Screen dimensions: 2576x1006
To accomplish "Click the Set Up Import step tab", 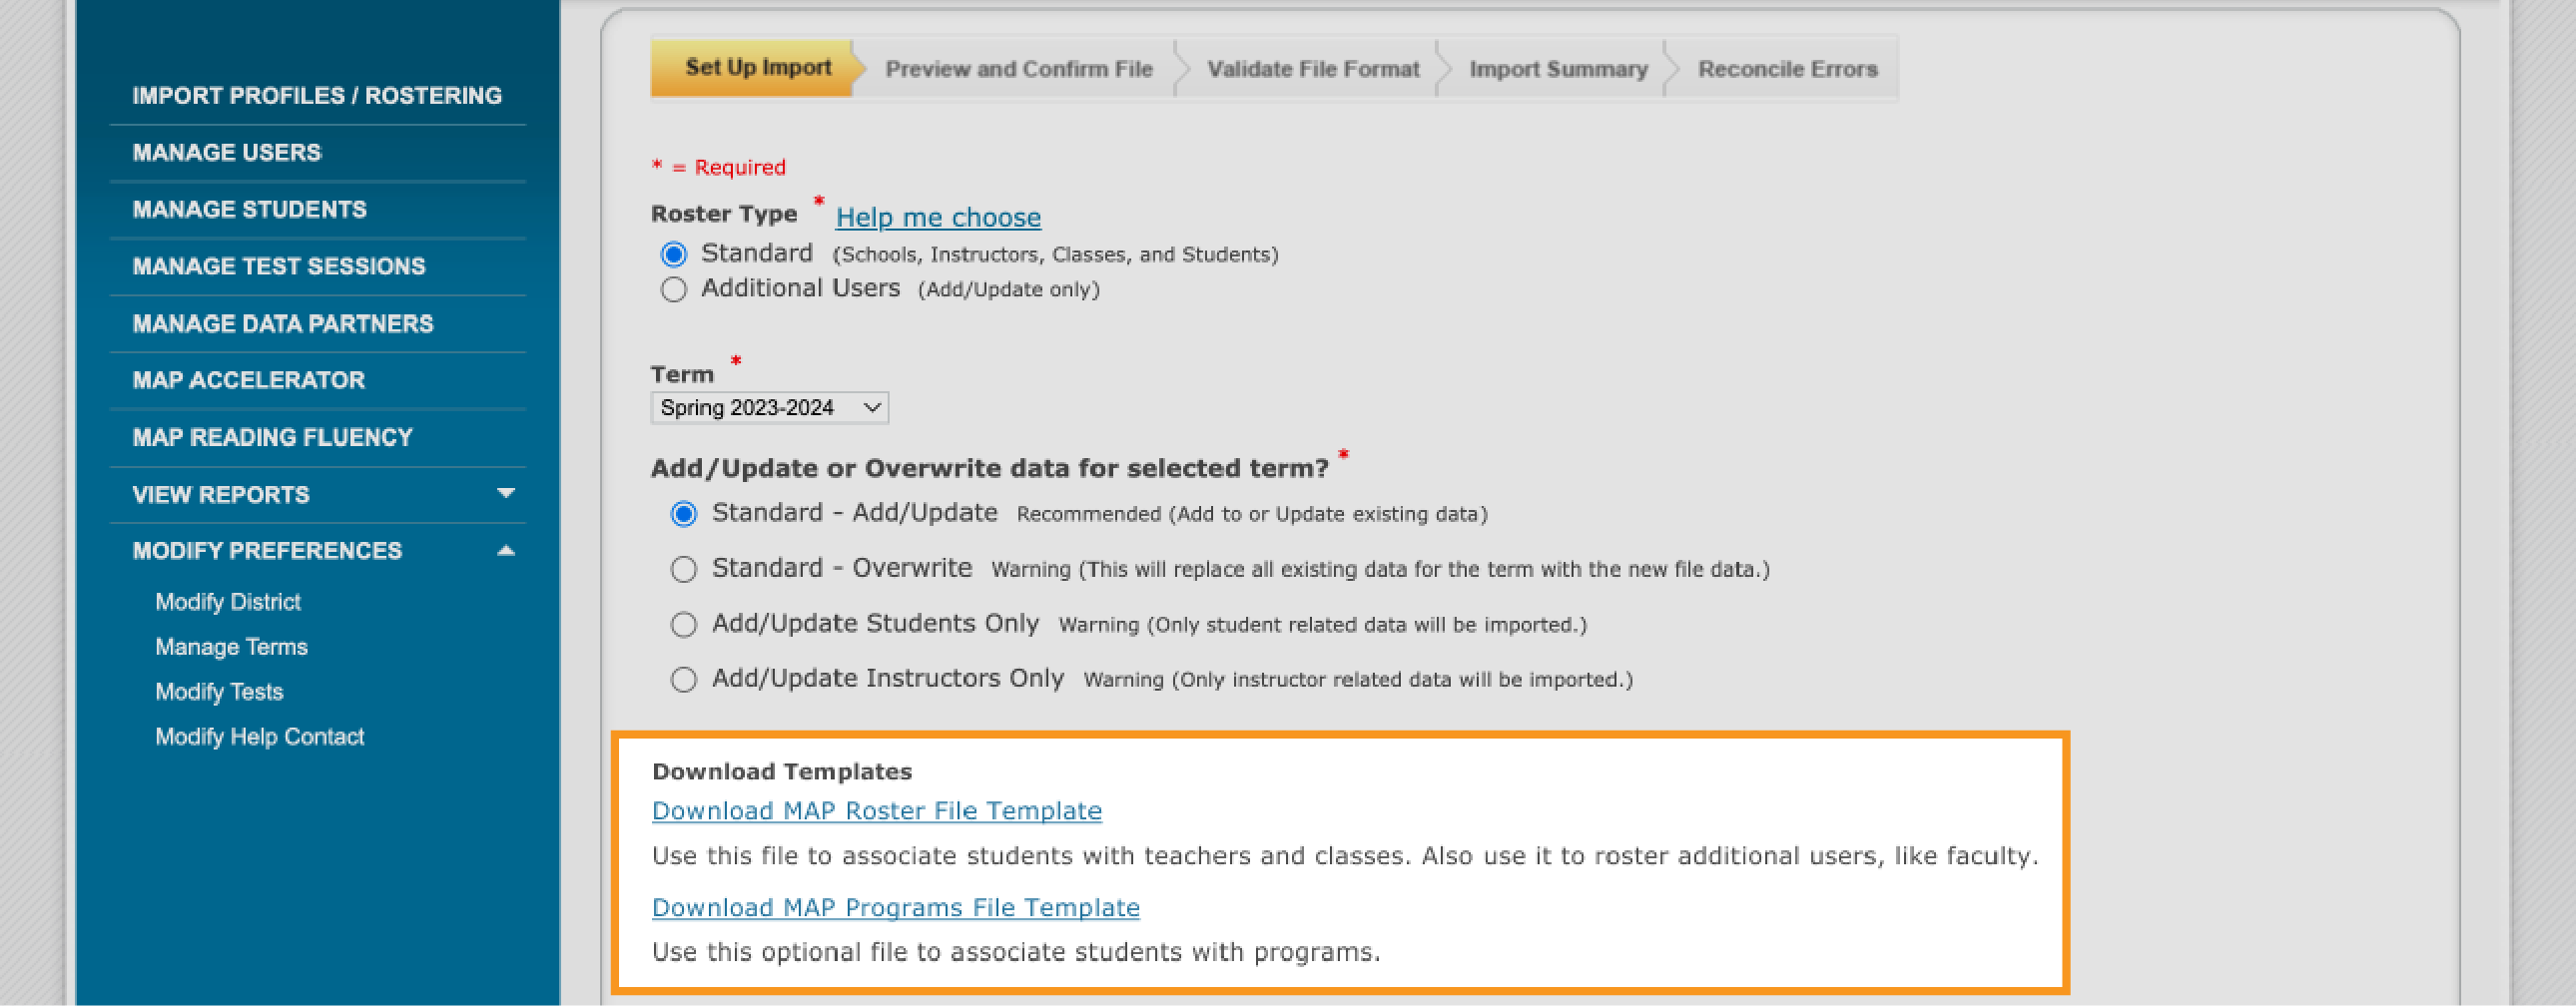I will click(757, 68).
